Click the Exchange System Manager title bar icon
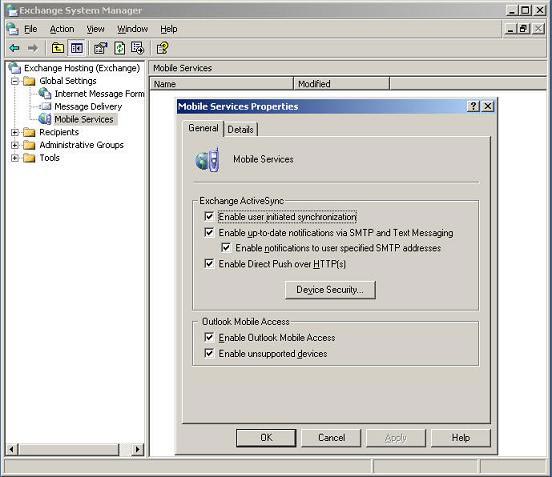This screenshot has width=552, height=477. click(x=12, y=11)
